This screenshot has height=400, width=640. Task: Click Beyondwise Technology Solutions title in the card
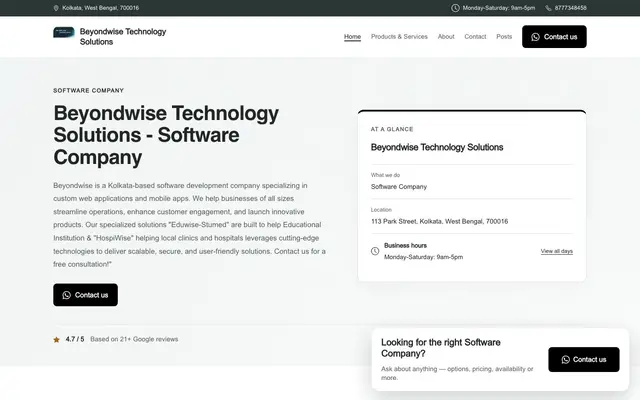[437, 147]
